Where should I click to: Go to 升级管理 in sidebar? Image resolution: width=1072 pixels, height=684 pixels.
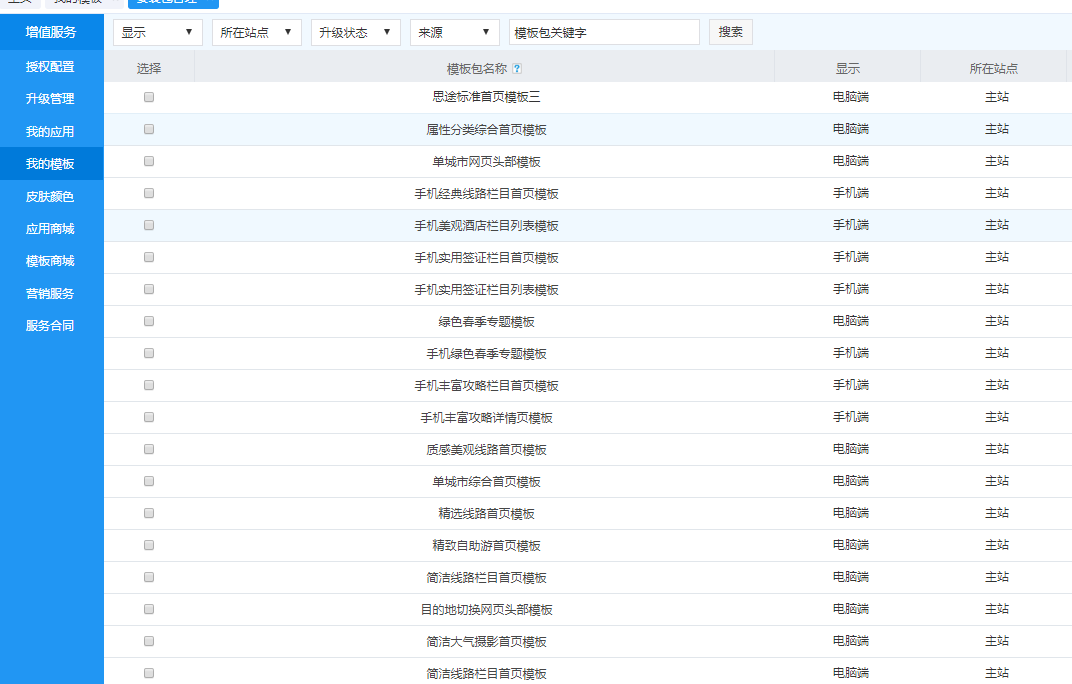(x=50, y=99)
